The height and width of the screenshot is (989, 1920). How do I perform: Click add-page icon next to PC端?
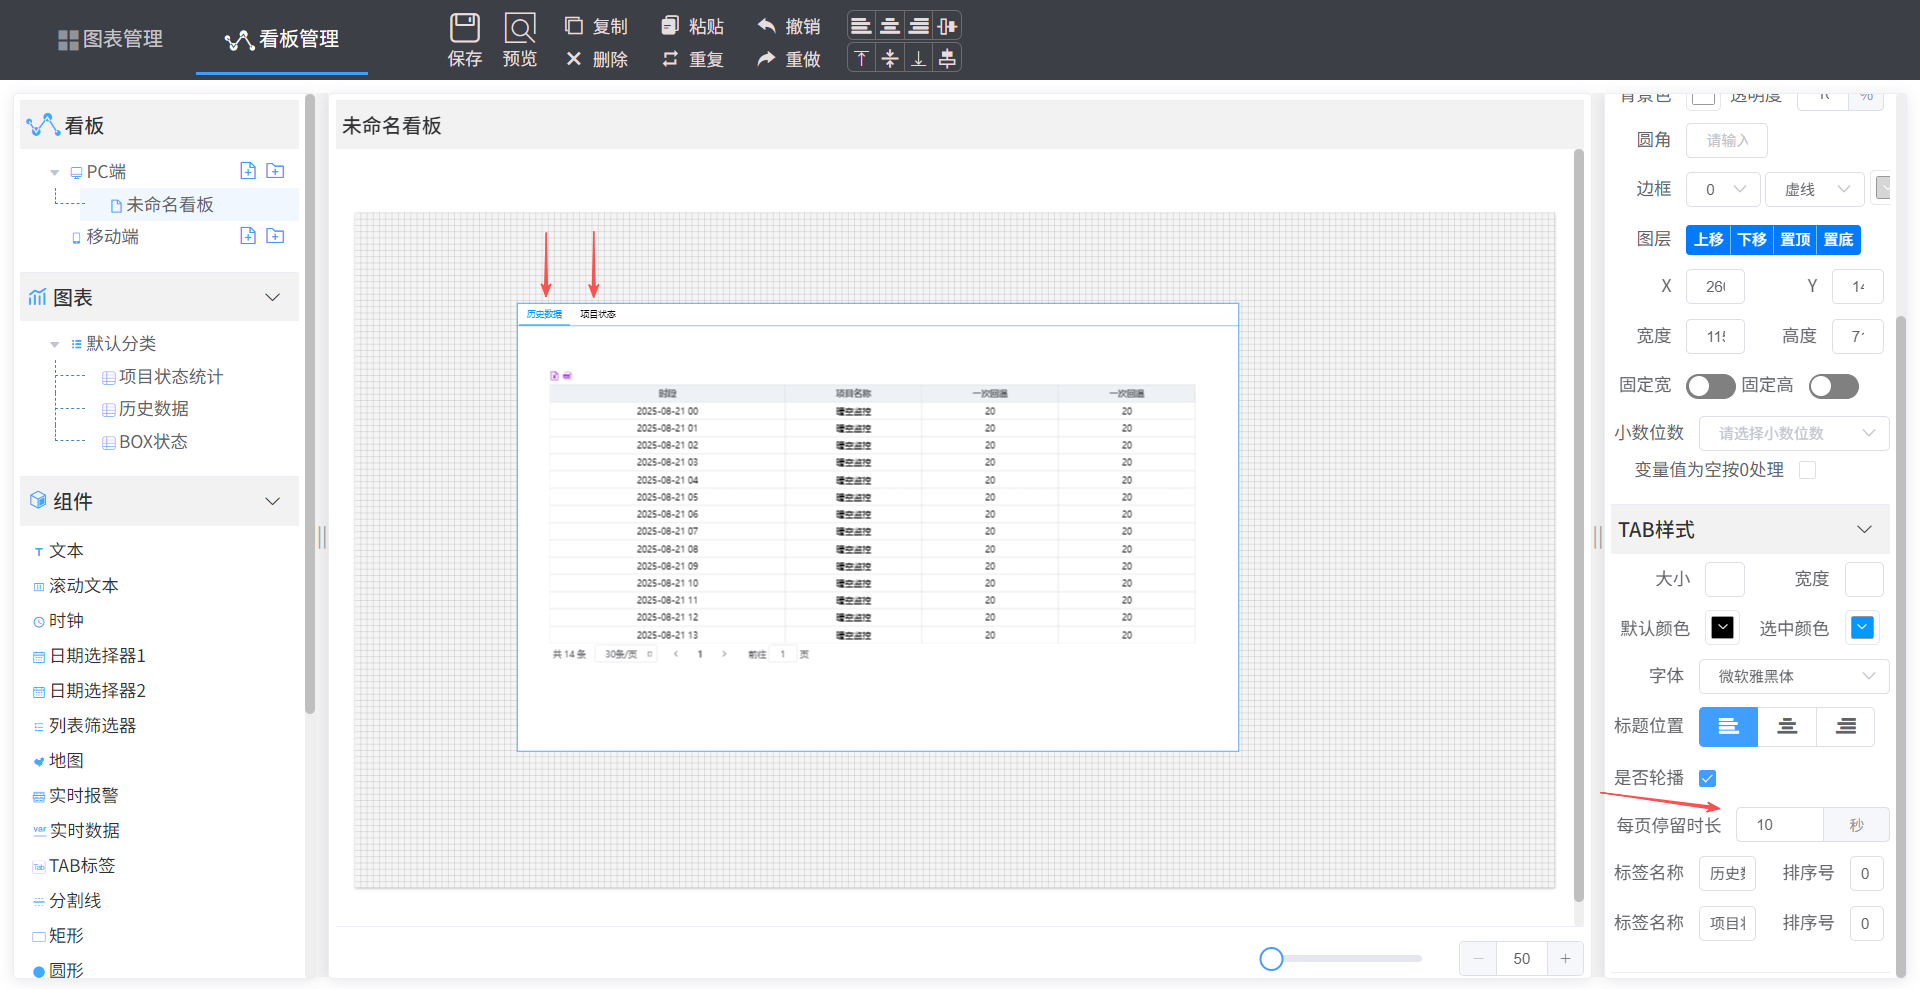(248, 171)
